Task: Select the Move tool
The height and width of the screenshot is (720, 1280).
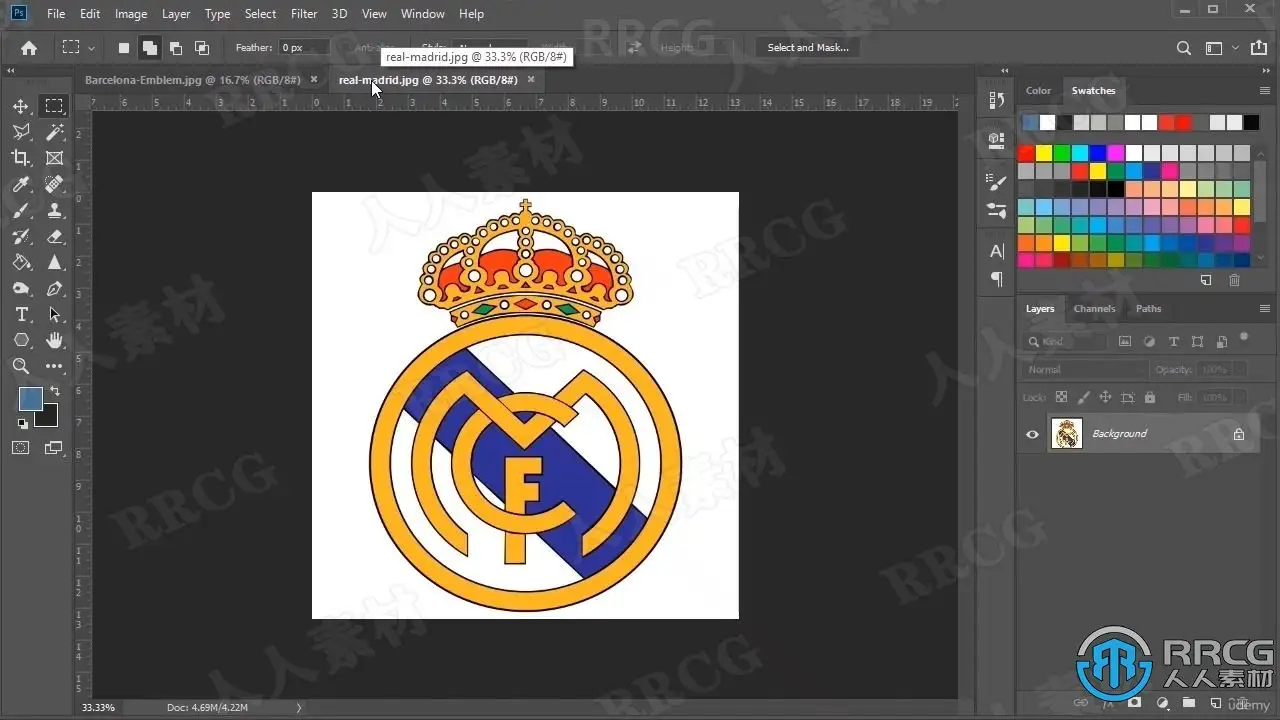Action: 21,106
